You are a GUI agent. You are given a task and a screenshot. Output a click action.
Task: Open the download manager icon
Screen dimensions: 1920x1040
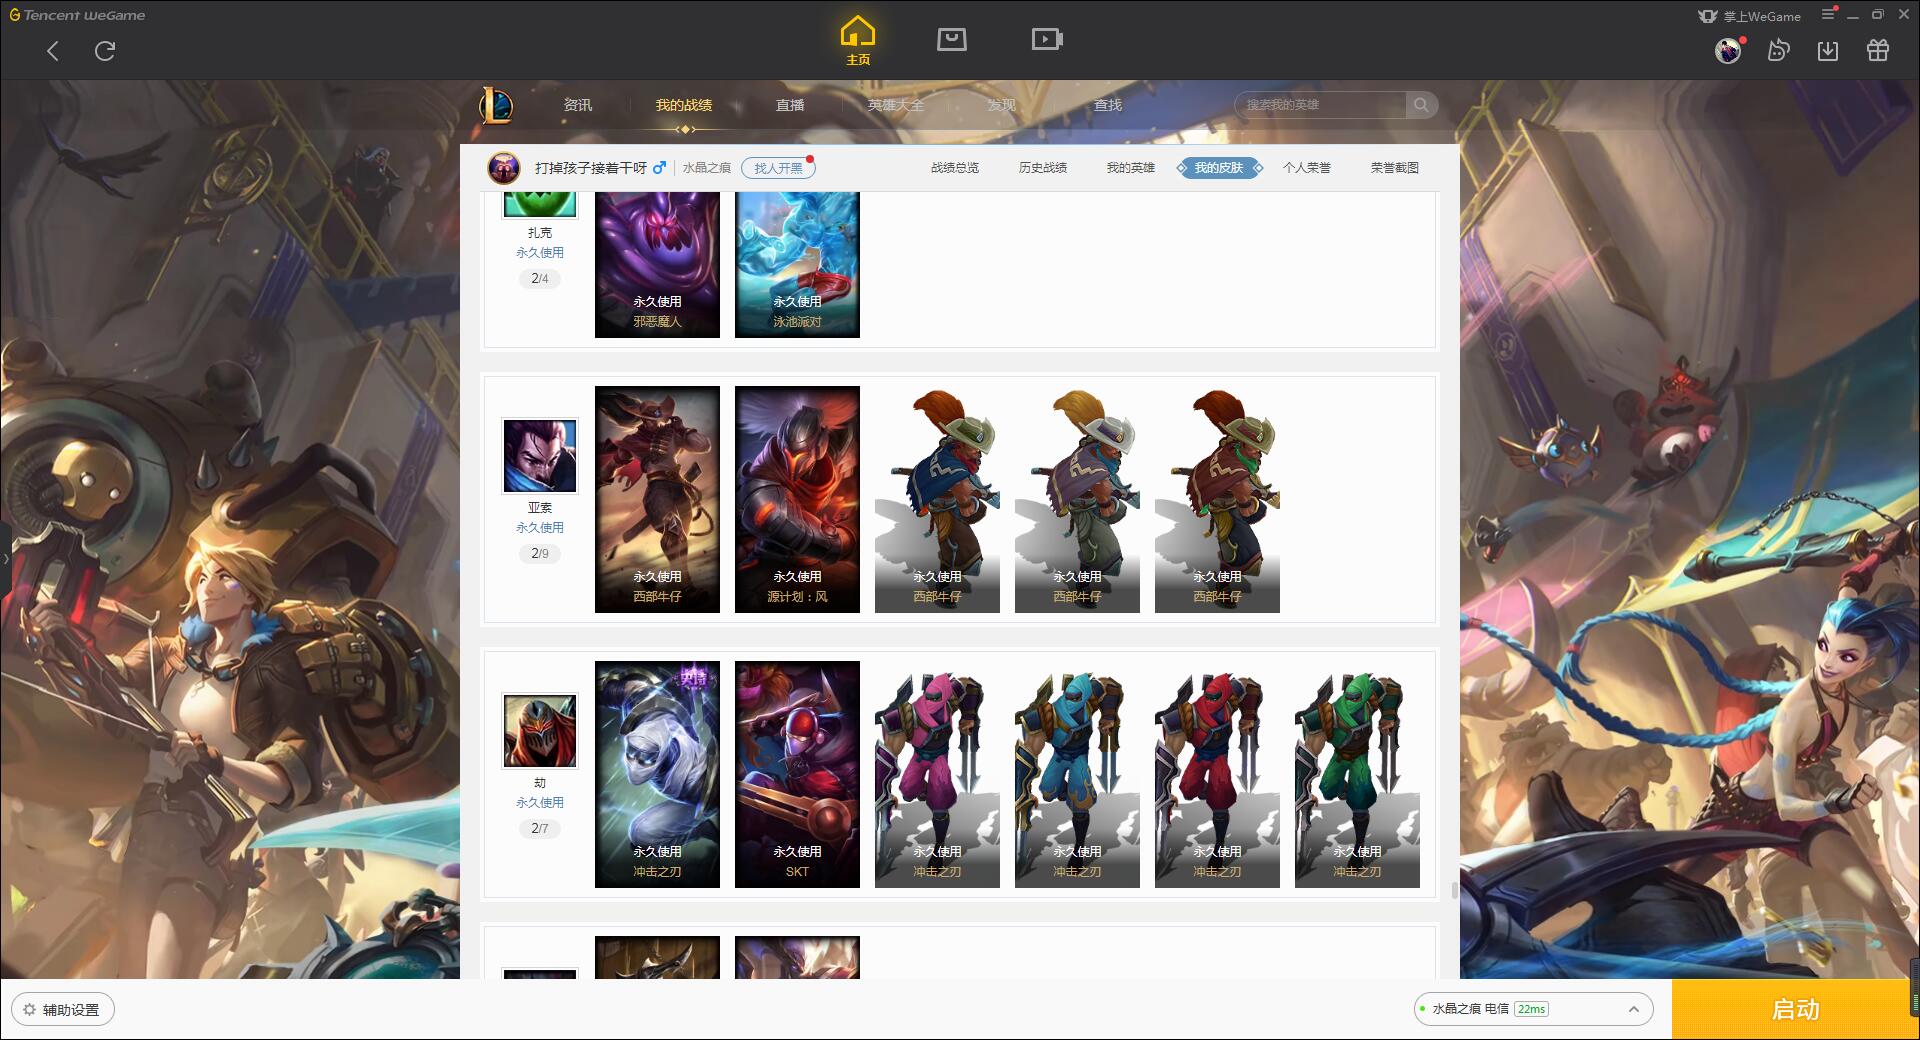tap(1828, 50)
